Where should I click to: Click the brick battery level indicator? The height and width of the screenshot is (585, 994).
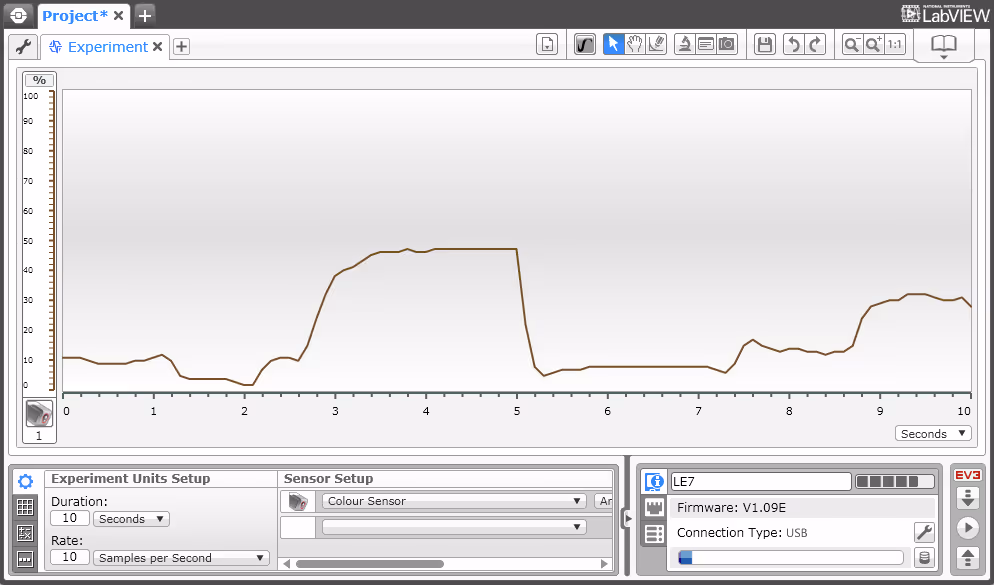point(894,482)
